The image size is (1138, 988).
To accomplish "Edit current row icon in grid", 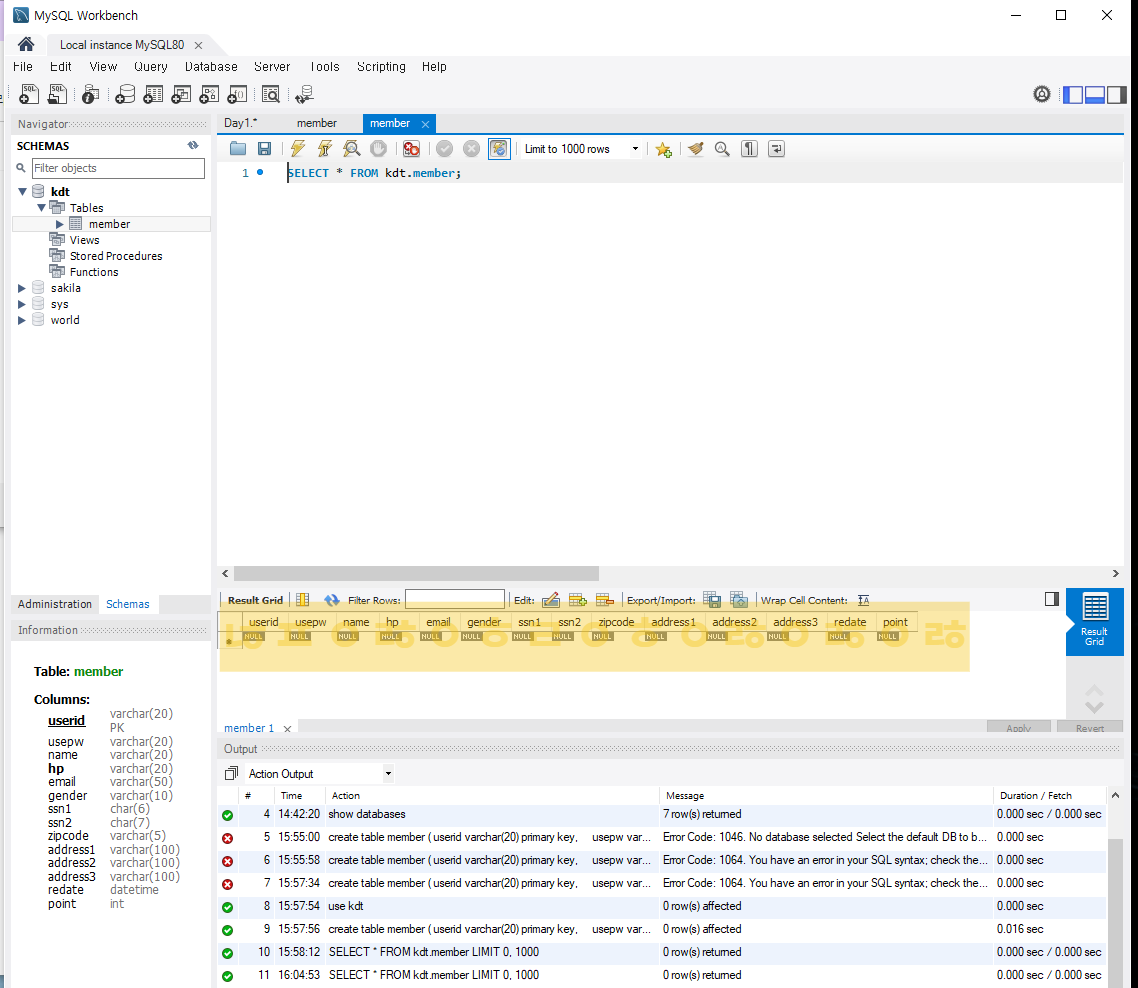I will (x=551, y=600).
